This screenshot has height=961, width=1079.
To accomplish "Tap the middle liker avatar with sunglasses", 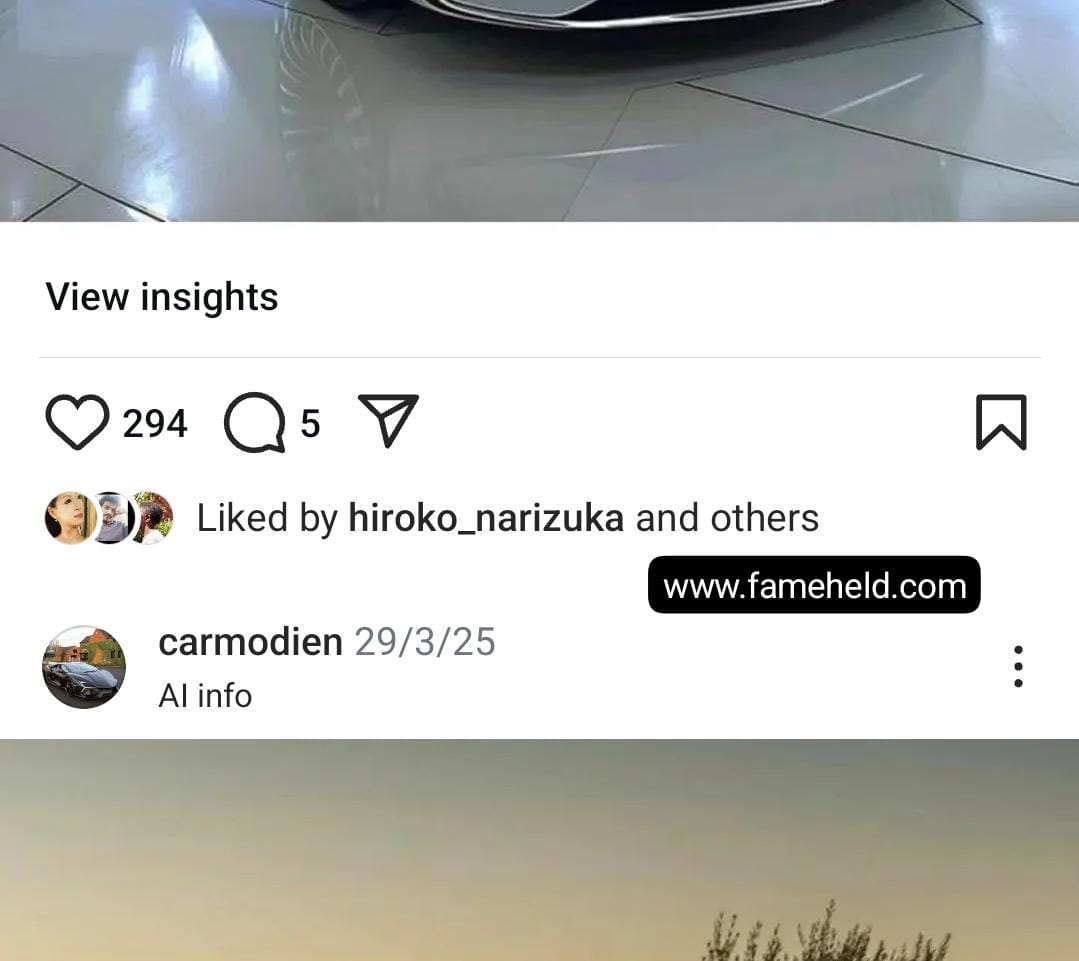I will click(112, 517).
